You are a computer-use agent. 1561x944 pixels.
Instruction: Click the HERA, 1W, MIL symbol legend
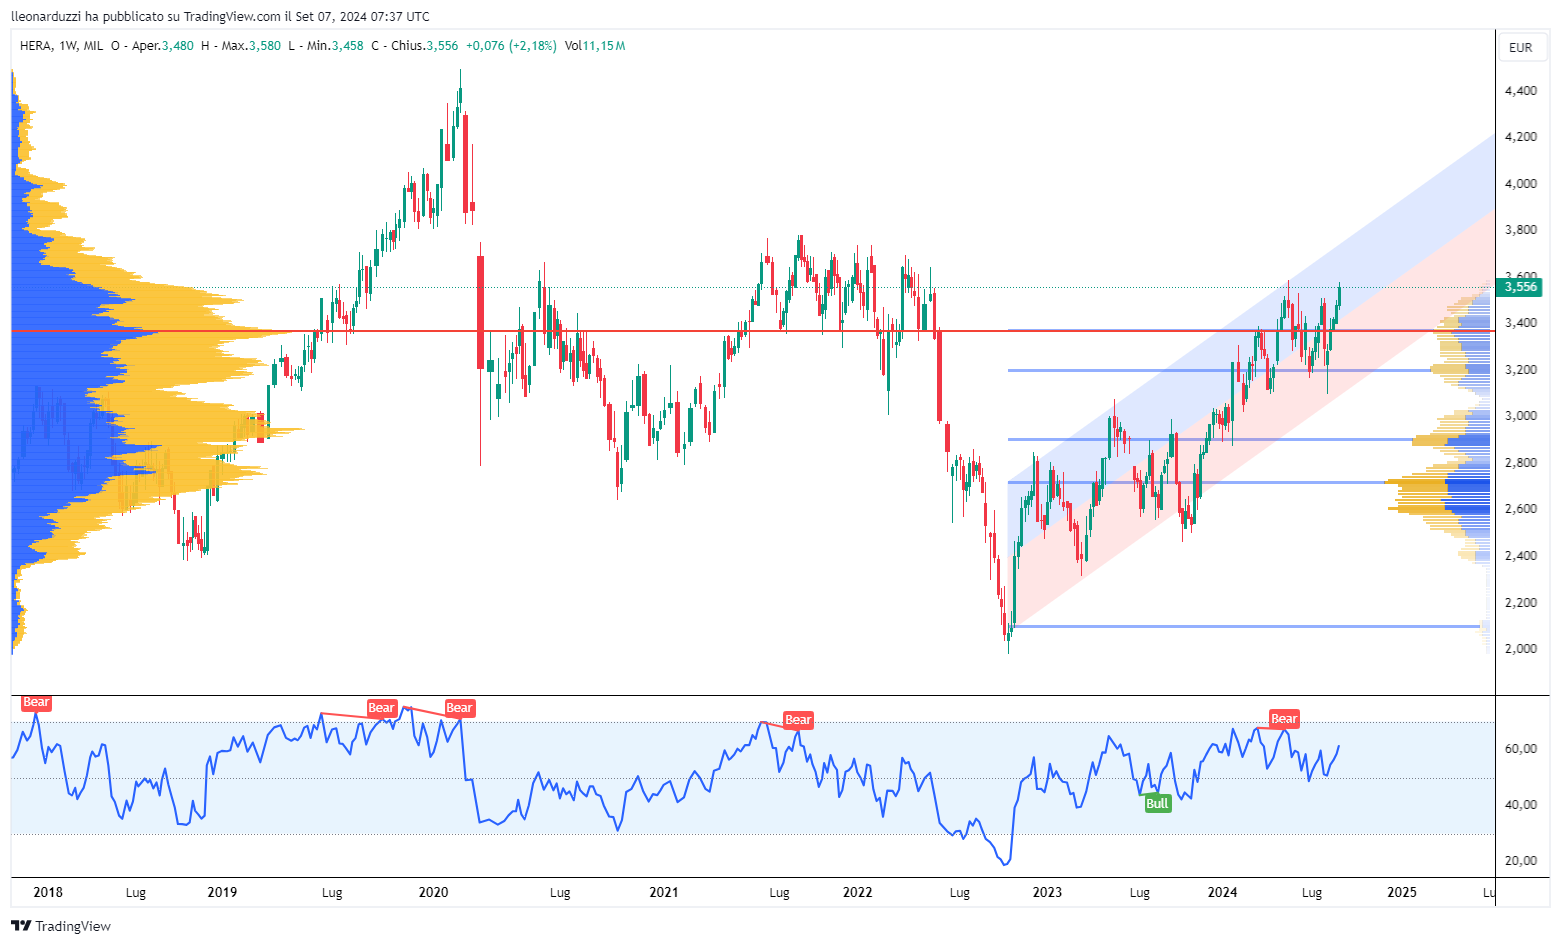click(61, 46)
